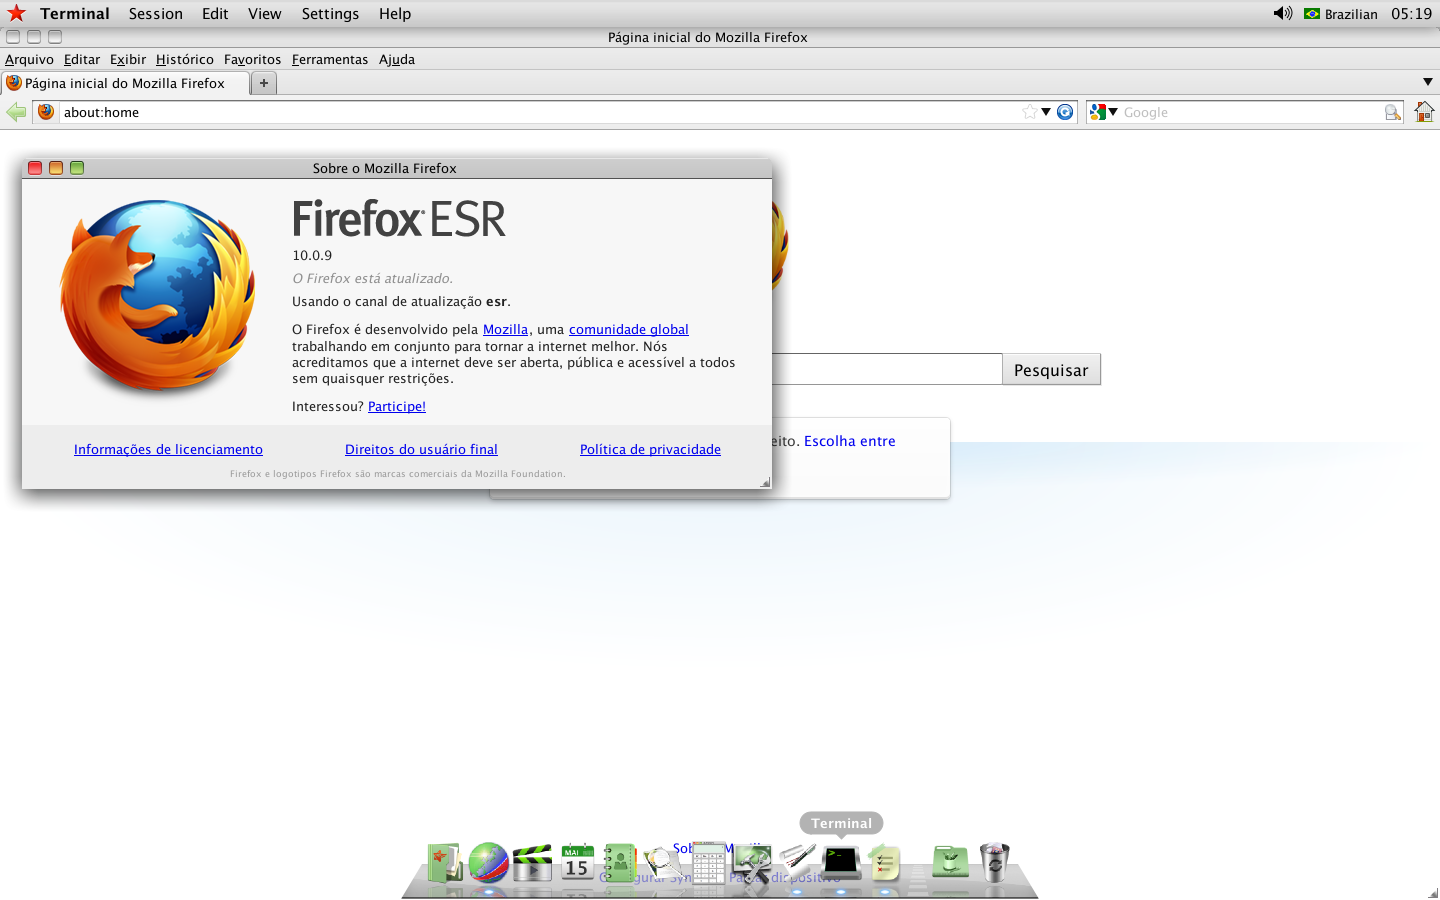This screenshot has width=1440, height=900.
Task: Click the About dialog's bottom-right resize grip
Action: pyautogui.click(x=765, y=483)
